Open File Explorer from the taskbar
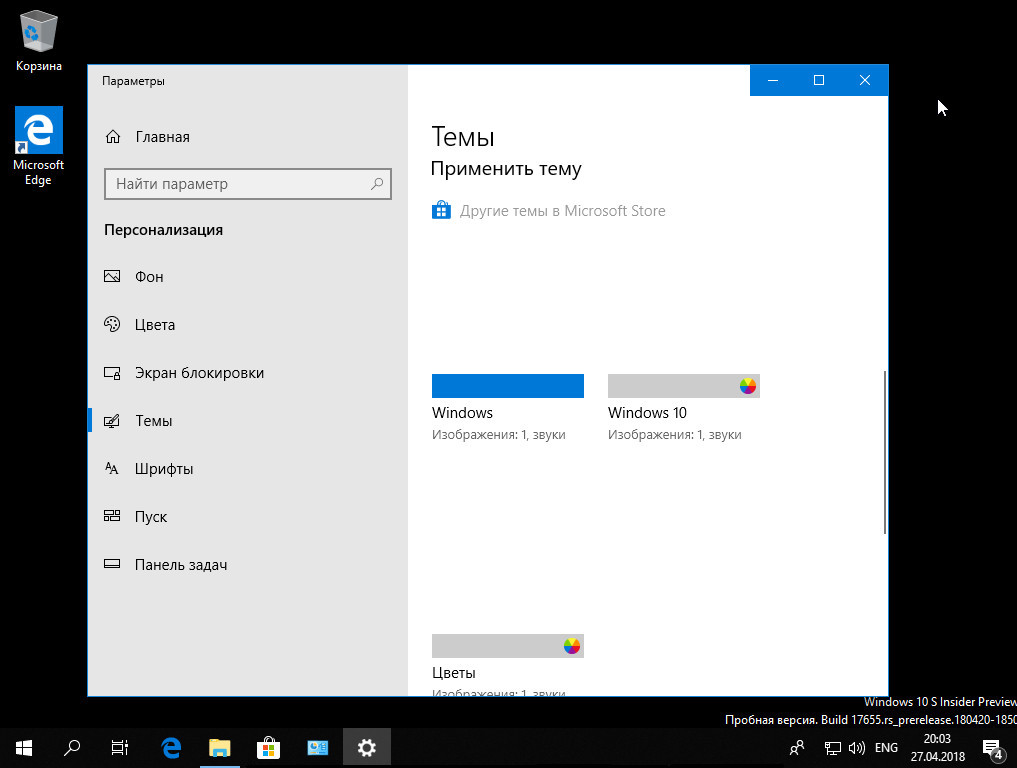This screenshot has width=1017, height=768. point(220,748)
